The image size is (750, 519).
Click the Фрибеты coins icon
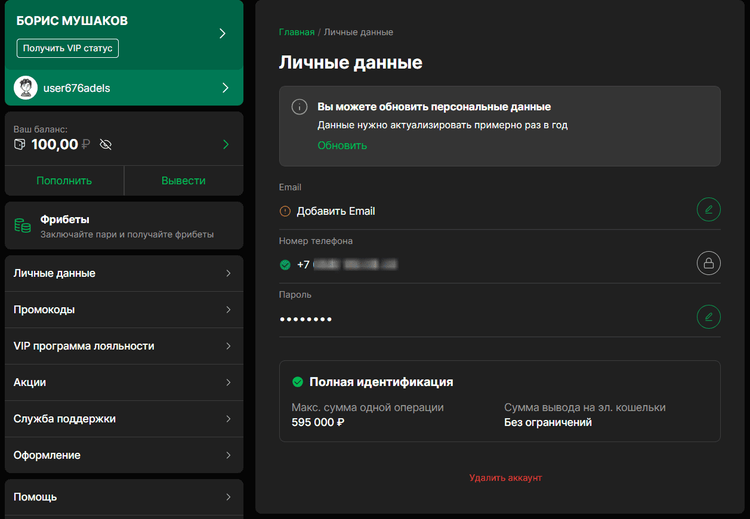click(x=22, y=225)
